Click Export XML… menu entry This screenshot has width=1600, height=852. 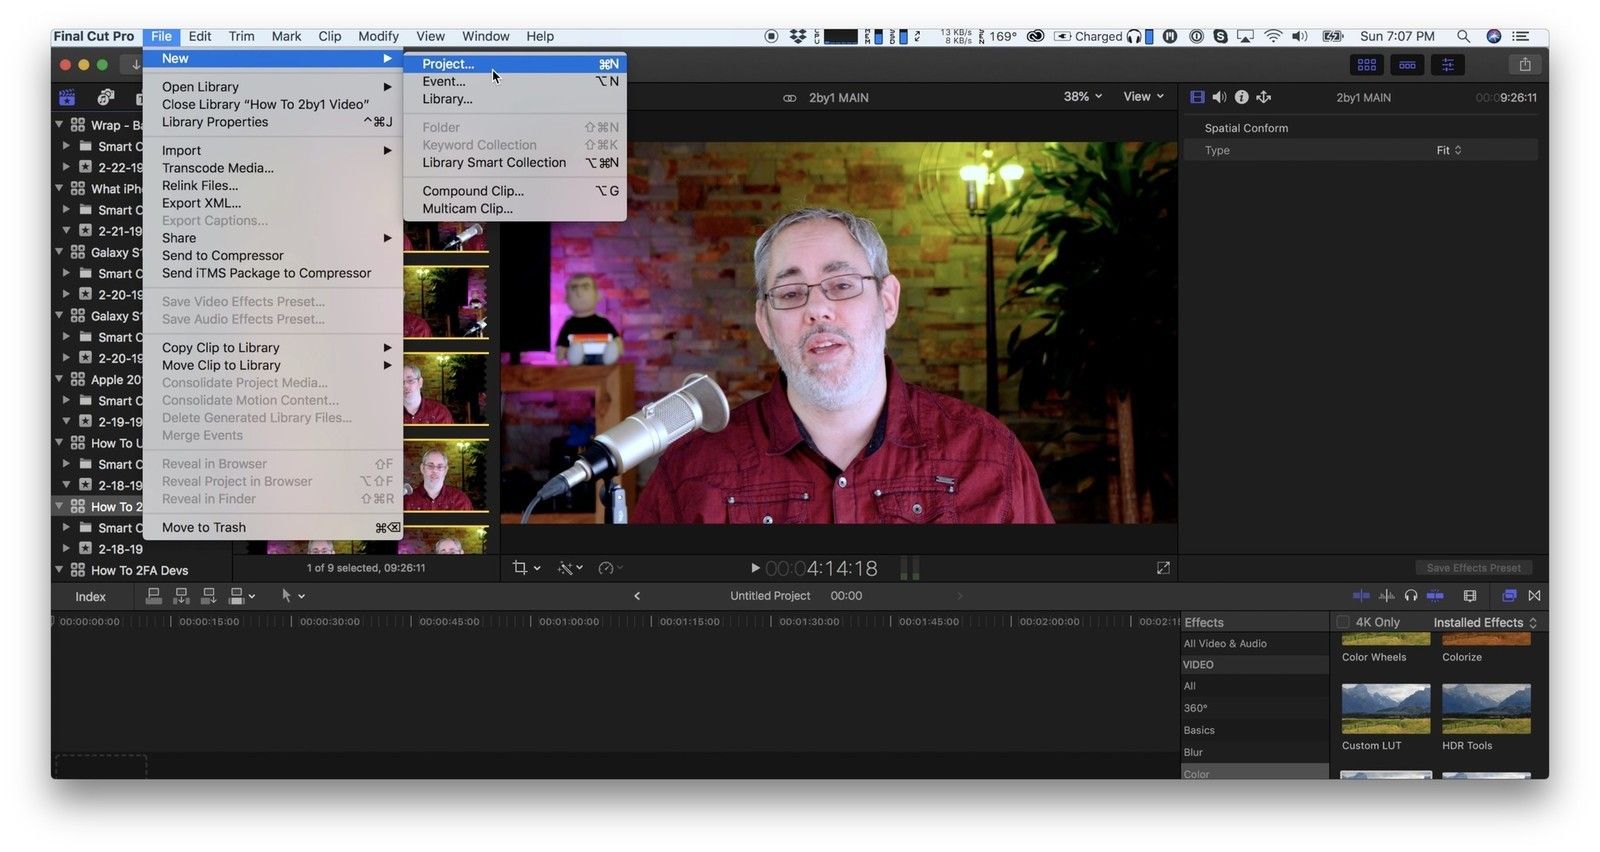tap(272, 203)
